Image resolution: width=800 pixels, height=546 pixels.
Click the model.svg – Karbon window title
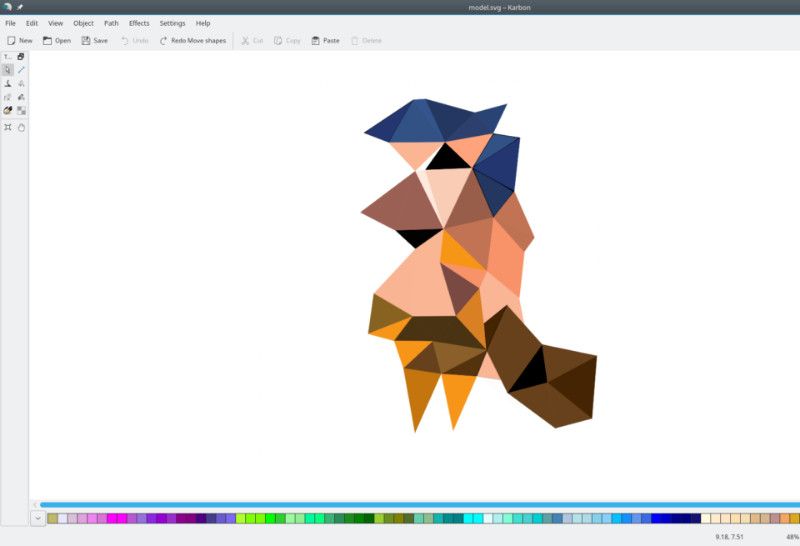click(x=499, y=8)
